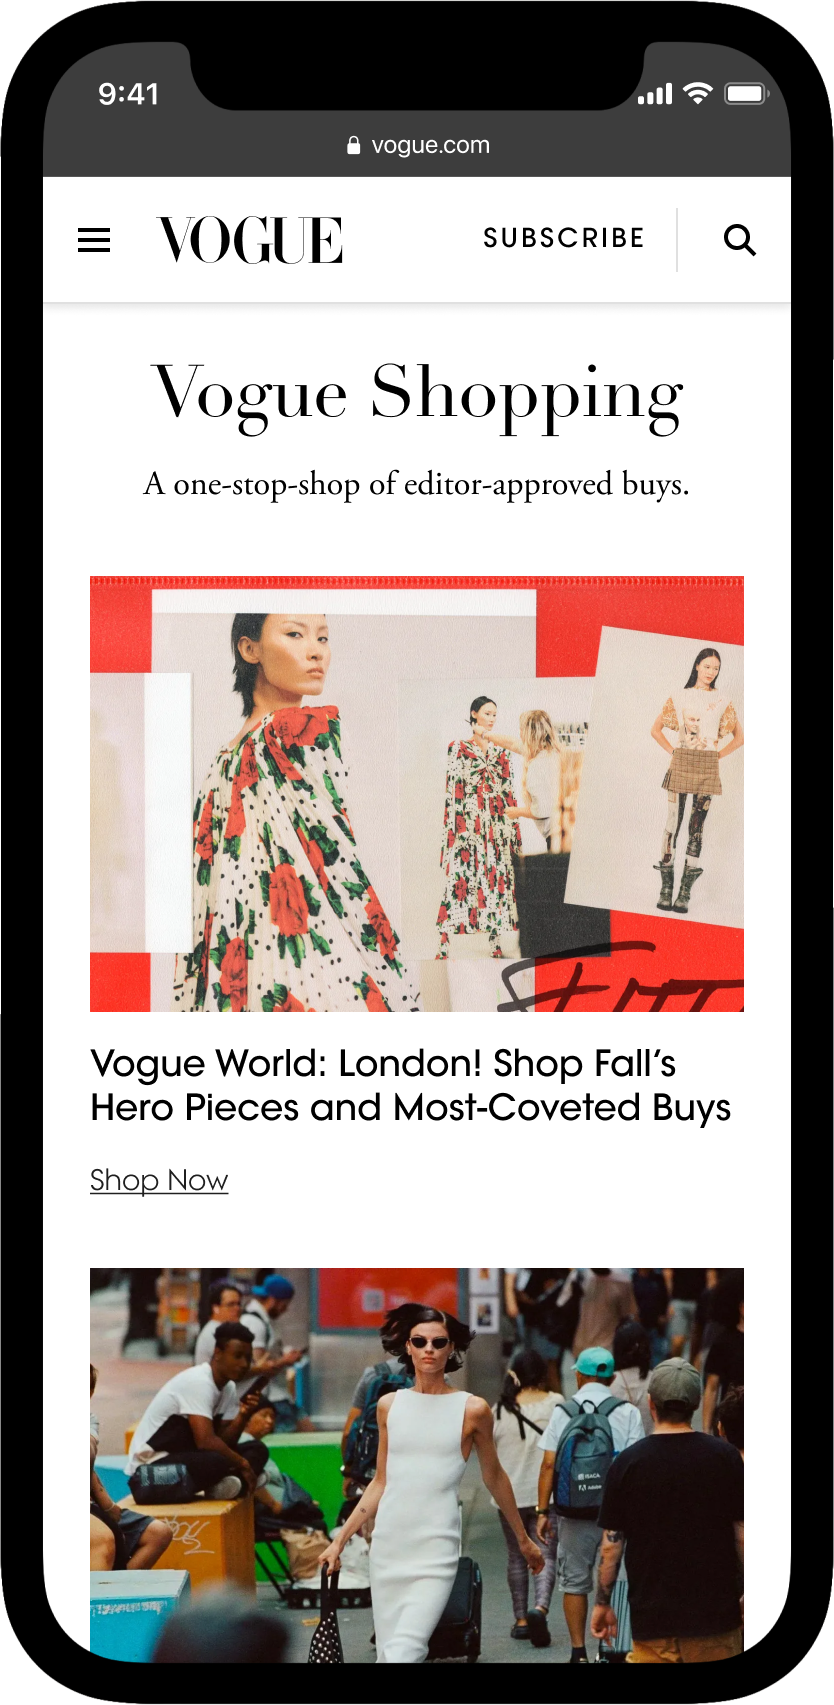834x1705 pixels.
Task: Open the Vogue World: London! article headline
Action: click(411, 1085)
